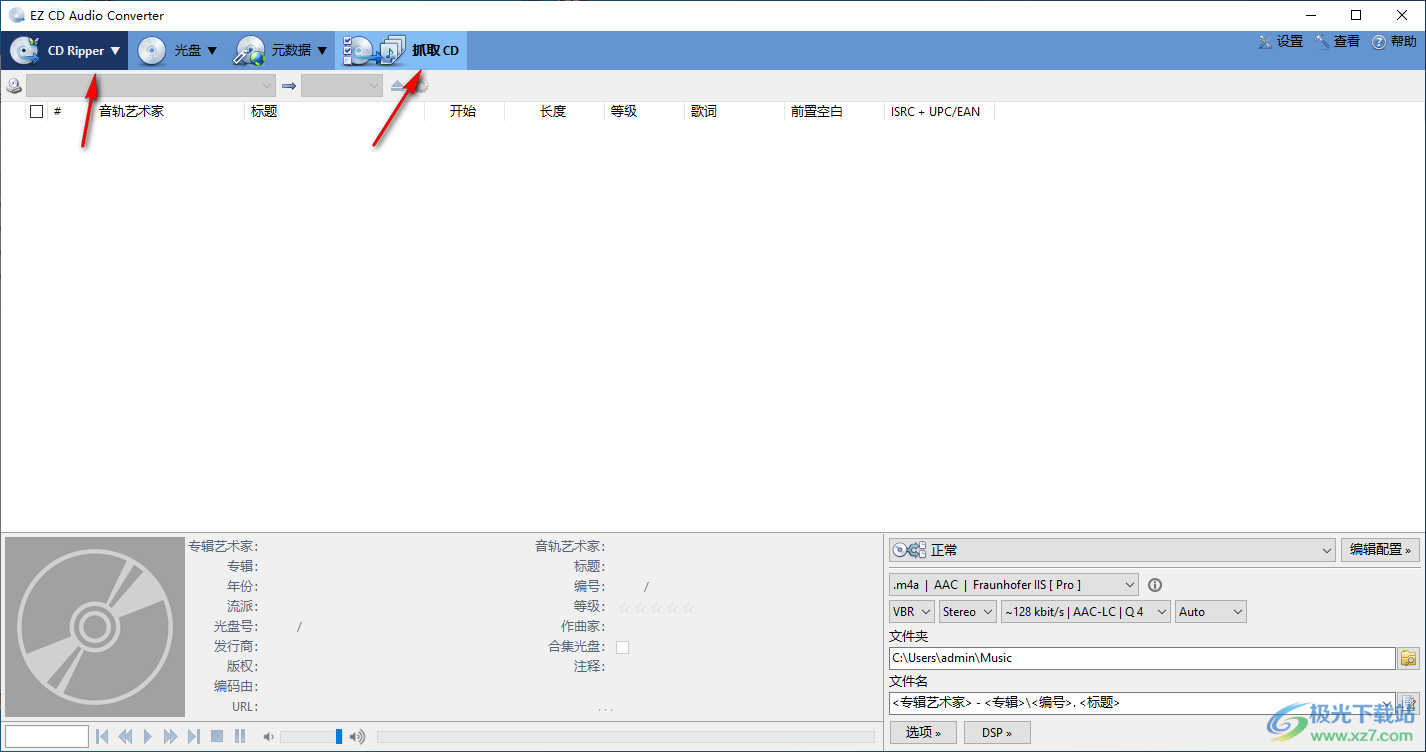Click the 文件夹 output path field

click(1142, 658)
